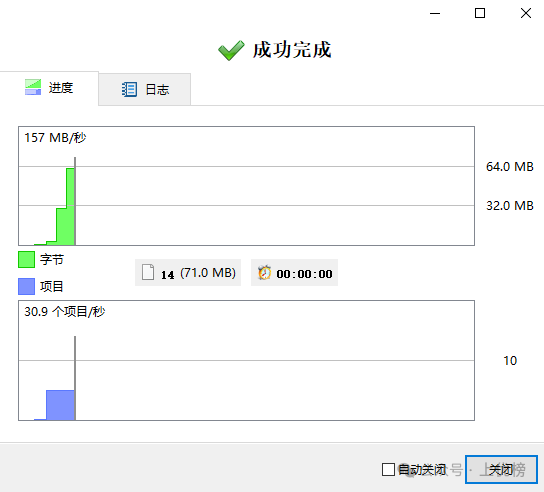The height and width of the screenshot is (492, 544).
Task: Click the blue notebook log icon
Action: [129, 90]
